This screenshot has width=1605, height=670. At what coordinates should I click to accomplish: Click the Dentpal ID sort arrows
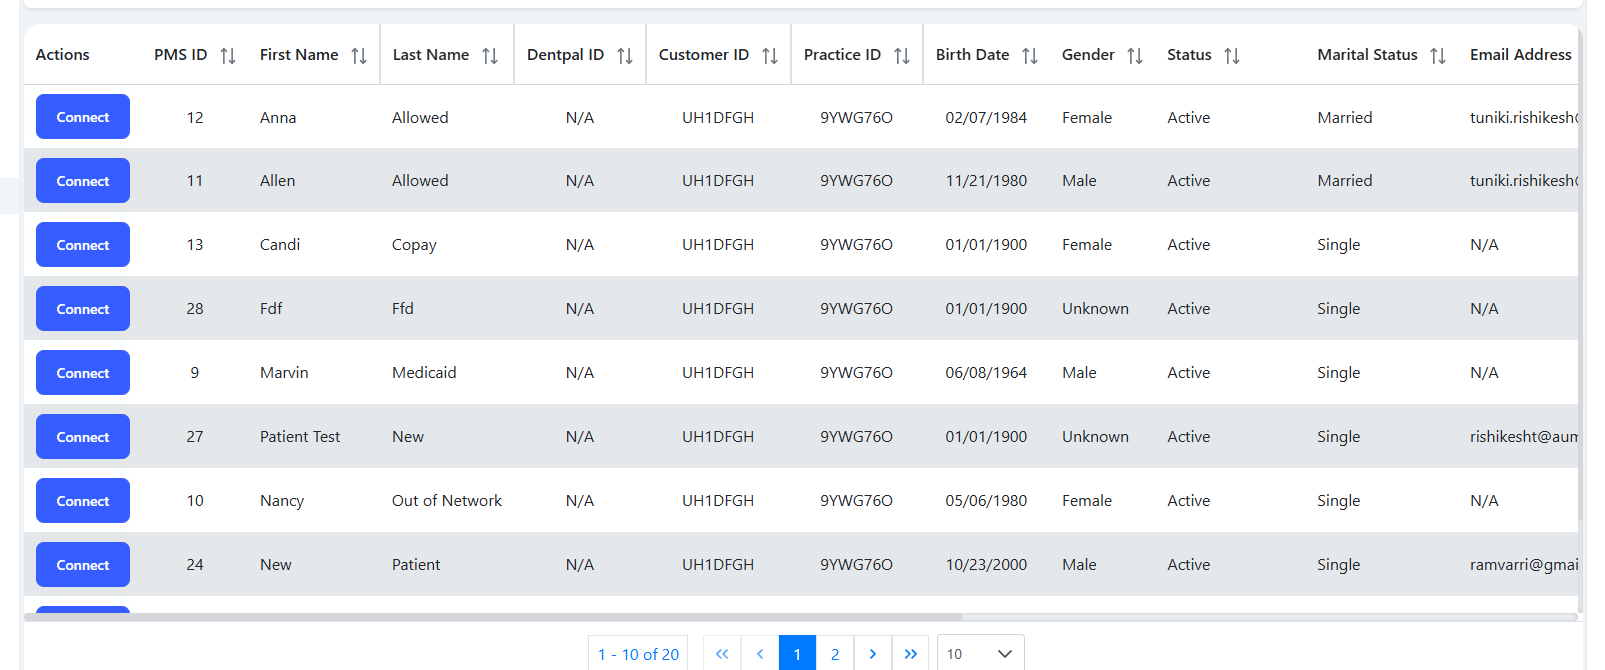625,56
